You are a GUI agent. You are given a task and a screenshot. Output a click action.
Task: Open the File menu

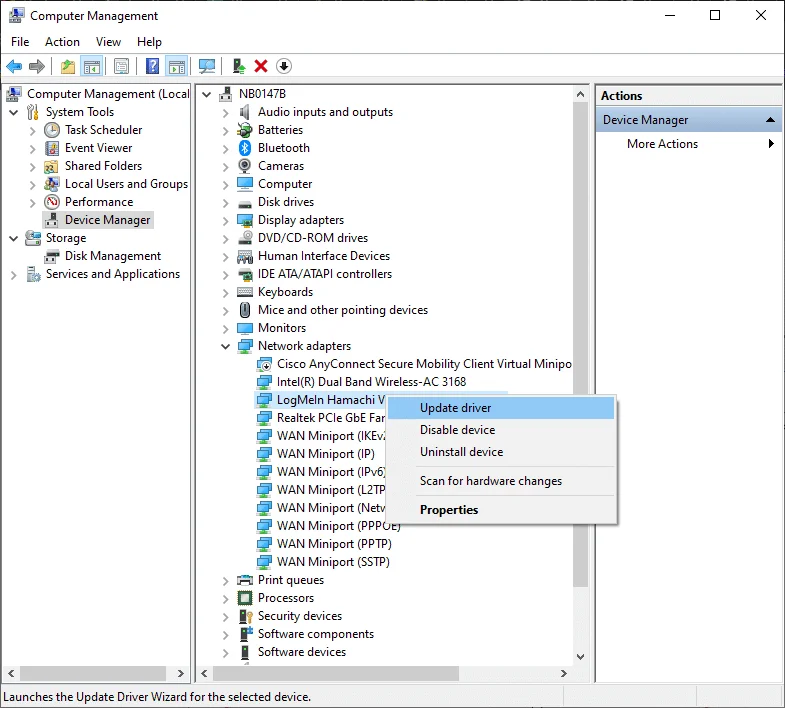tap(20, 42)
